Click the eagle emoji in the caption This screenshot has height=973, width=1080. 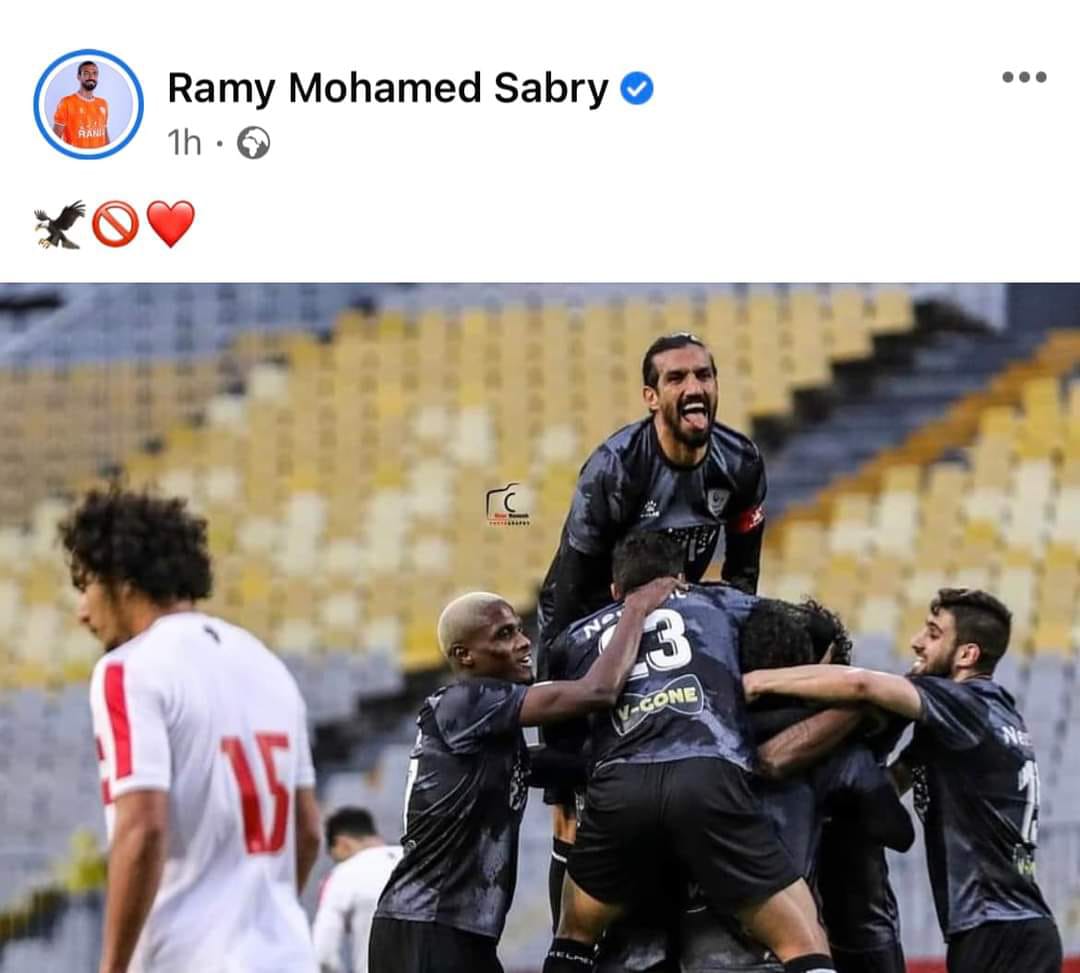(60, 224)
